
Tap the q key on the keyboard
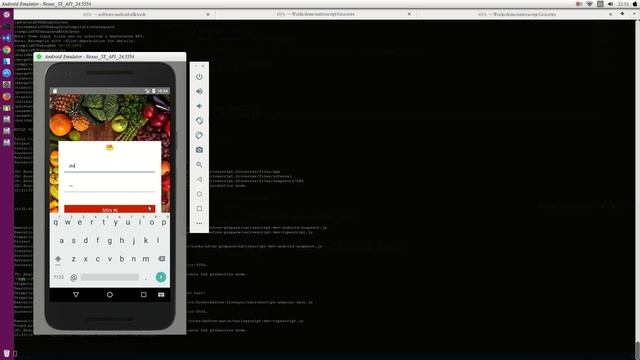click(56, 222)
